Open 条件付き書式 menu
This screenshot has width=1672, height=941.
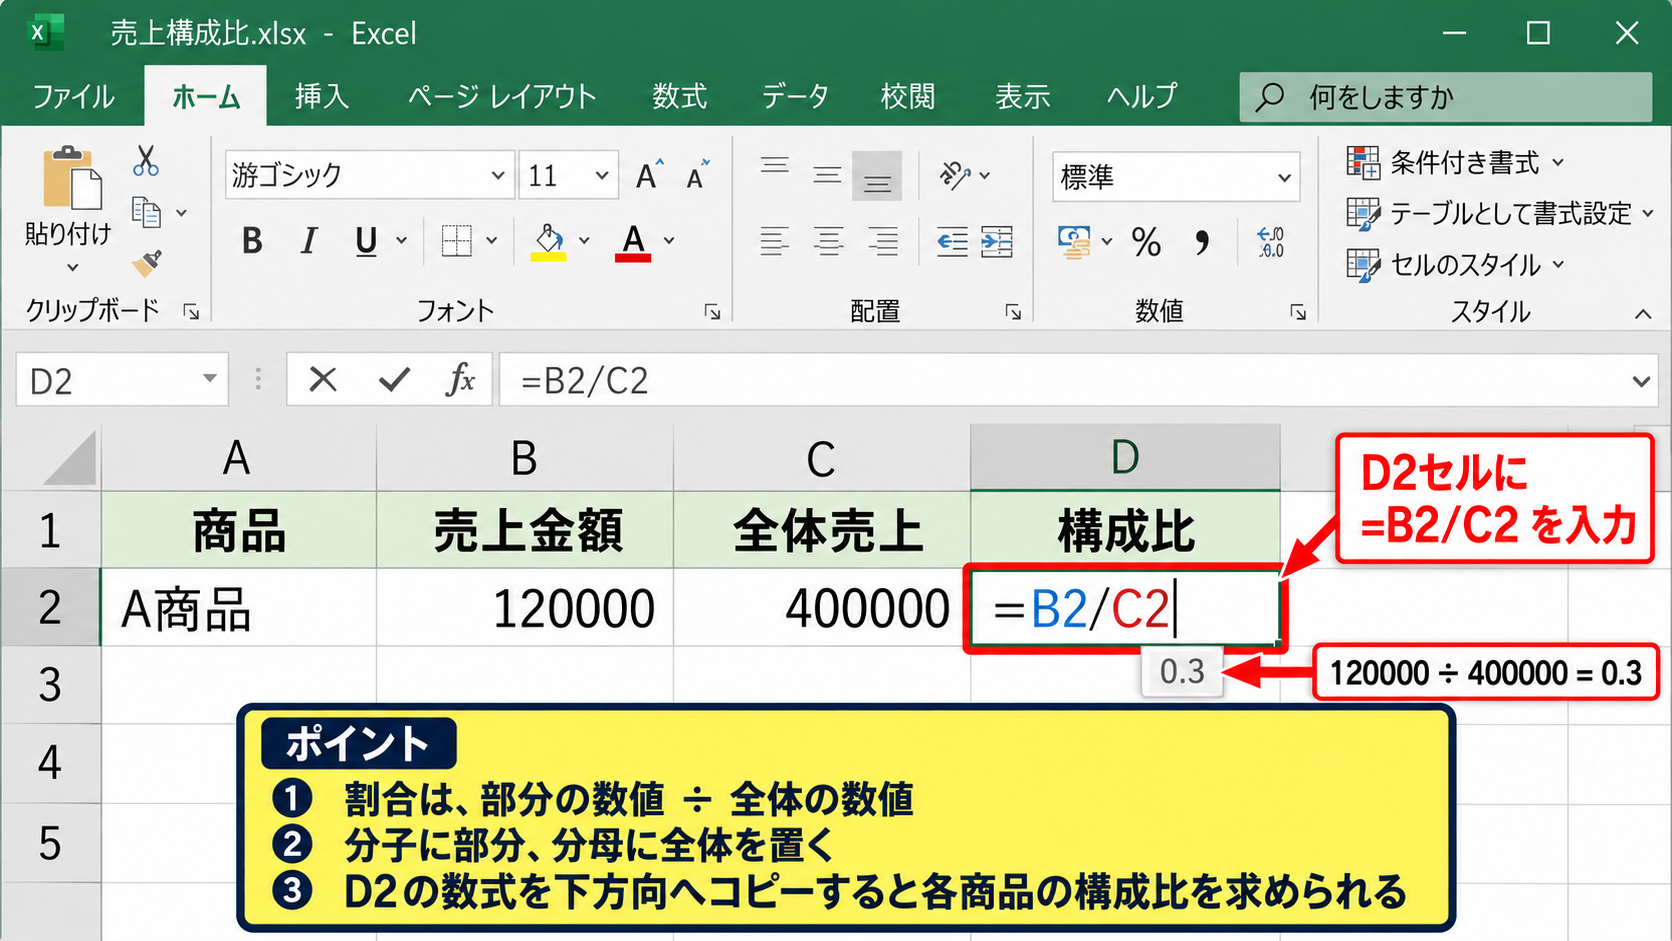point(1455,162)
